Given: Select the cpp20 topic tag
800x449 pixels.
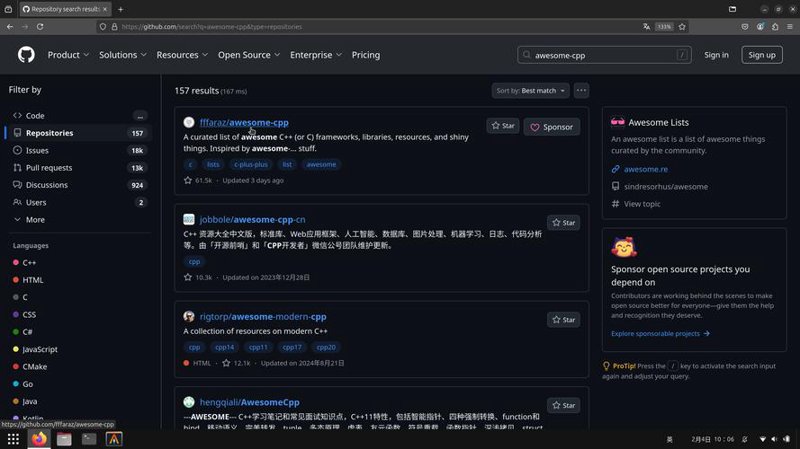Looking at the screenshot, I should coord(326,347).
